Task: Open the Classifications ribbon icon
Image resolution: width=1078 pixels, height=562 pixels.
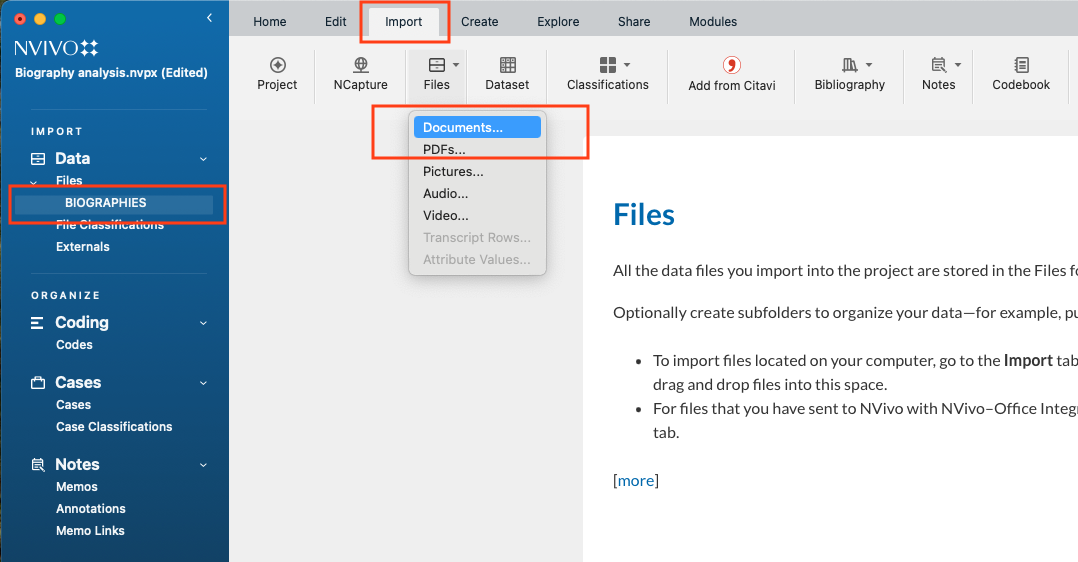Action: [607, 66]
